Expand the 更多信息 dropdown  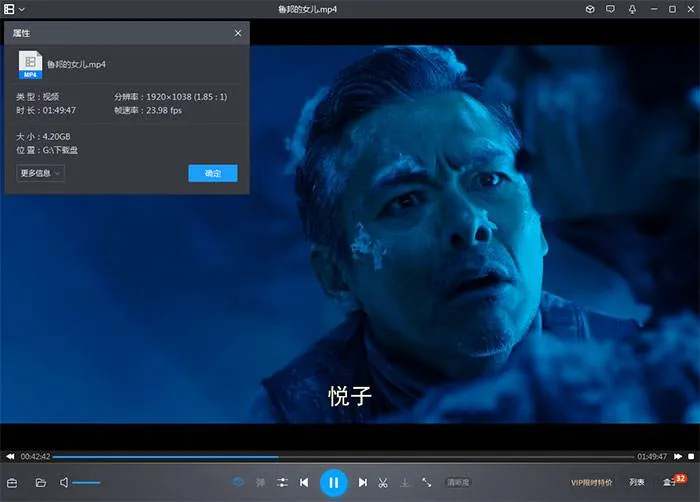(x=41, y=173)
